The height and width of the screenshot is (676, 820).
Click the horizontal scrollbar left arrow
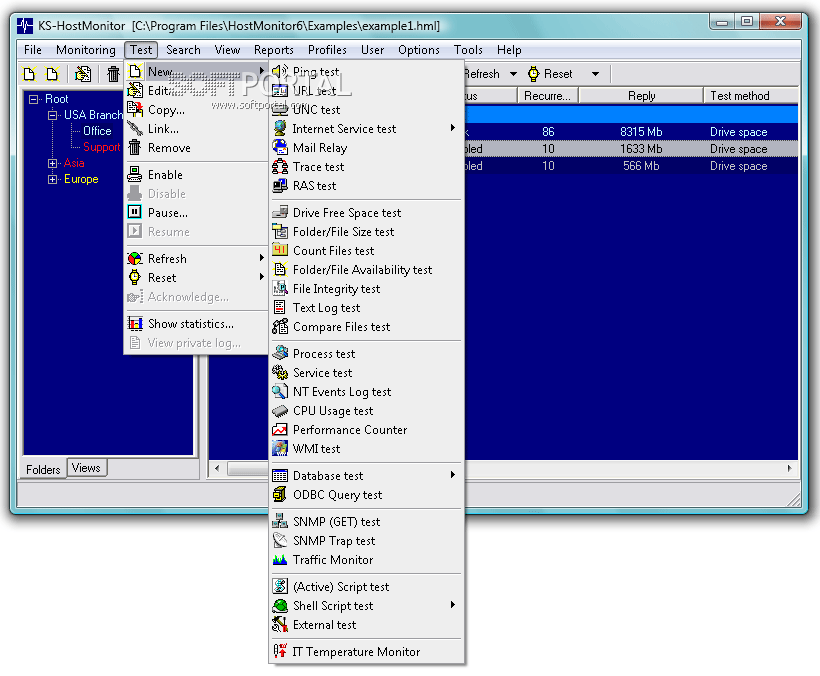(218, 468)
